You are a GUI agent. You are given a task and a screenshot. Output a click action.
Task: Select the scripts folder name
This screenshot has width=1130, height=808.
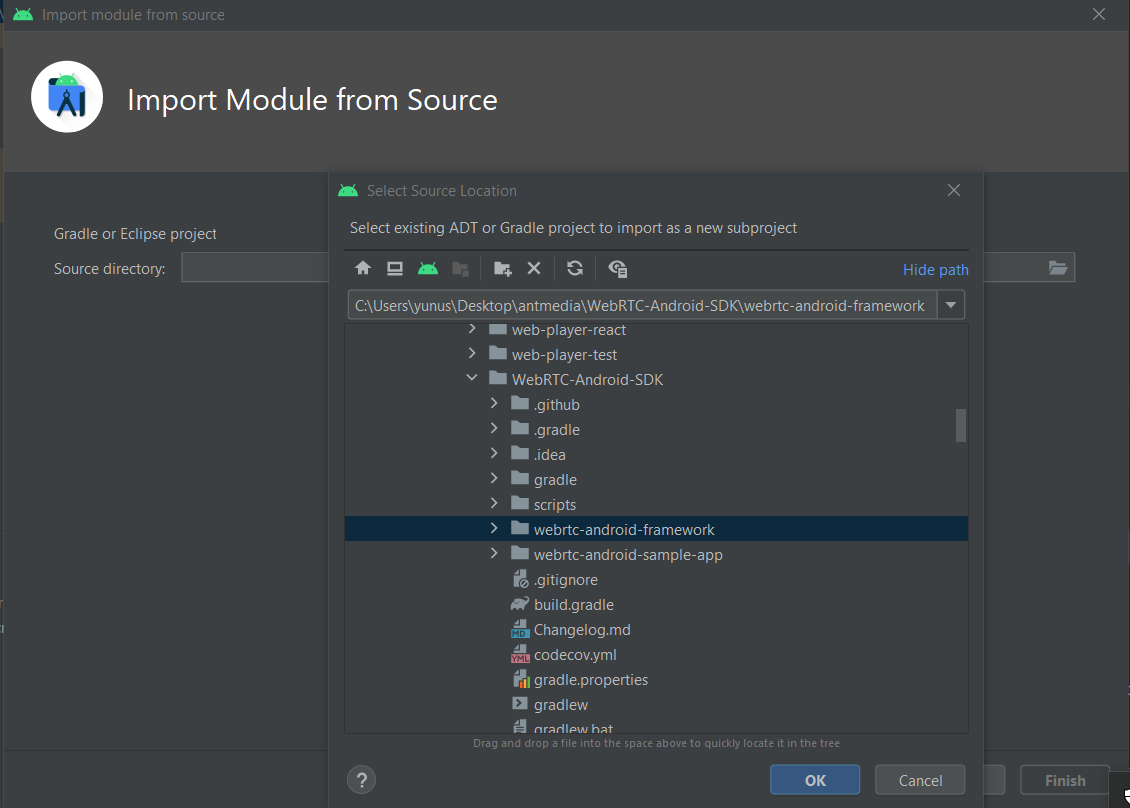(555, 505)
